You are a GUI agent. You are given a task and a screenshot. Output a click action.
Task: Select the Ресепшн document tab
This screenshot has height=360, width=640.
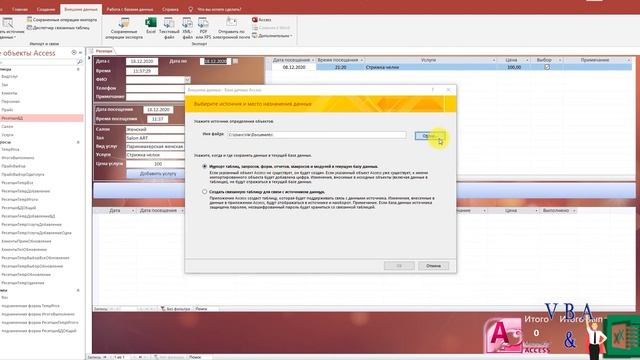click(104, 51)
